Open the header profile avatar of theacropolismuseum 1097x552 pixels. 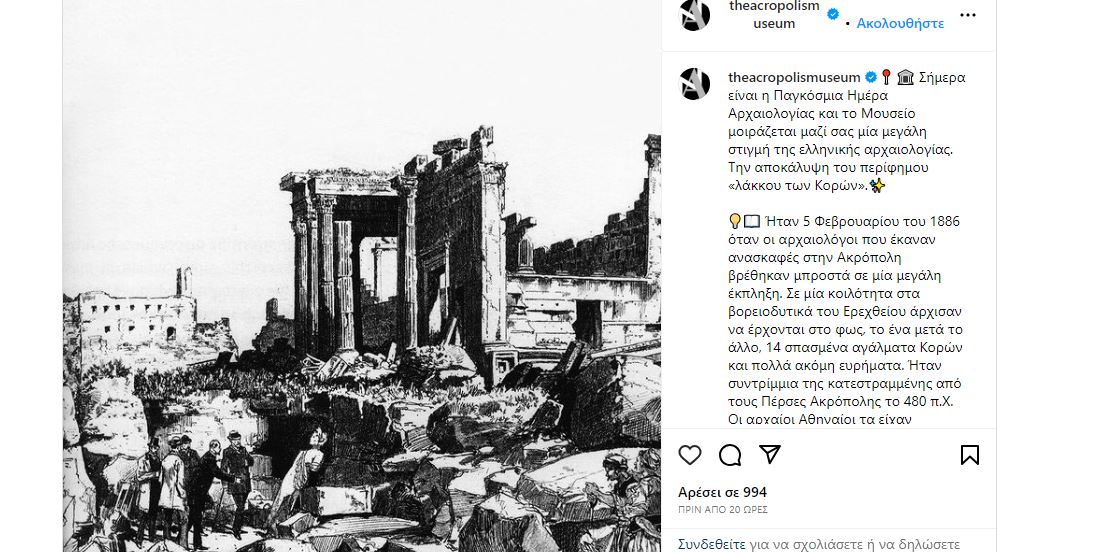(695, 15)
